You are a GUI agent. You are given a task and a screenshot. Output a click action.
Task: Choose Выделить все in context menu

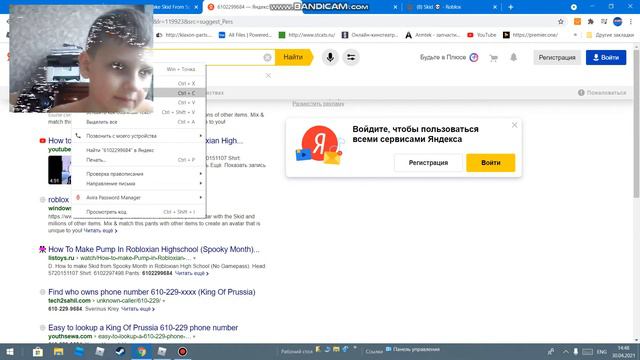[139, 122]
